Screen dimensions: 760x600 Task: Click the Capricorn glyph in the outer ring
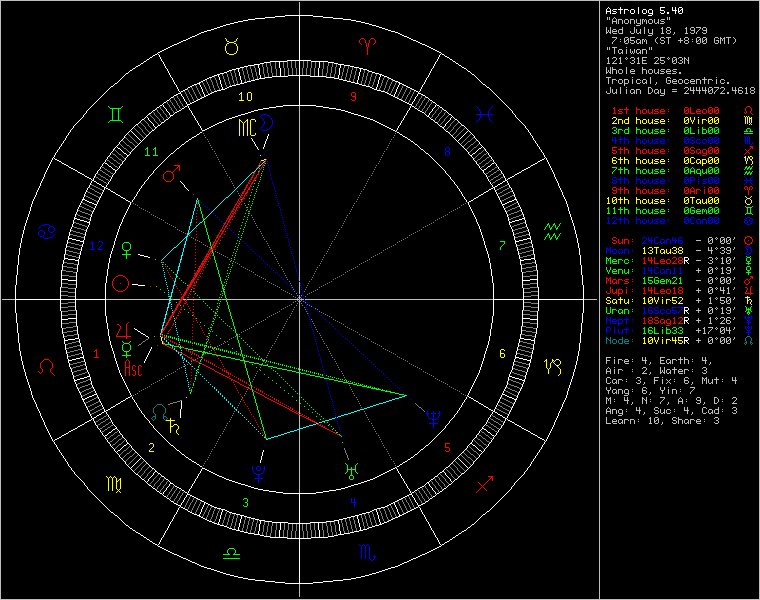tap(552, 367)
